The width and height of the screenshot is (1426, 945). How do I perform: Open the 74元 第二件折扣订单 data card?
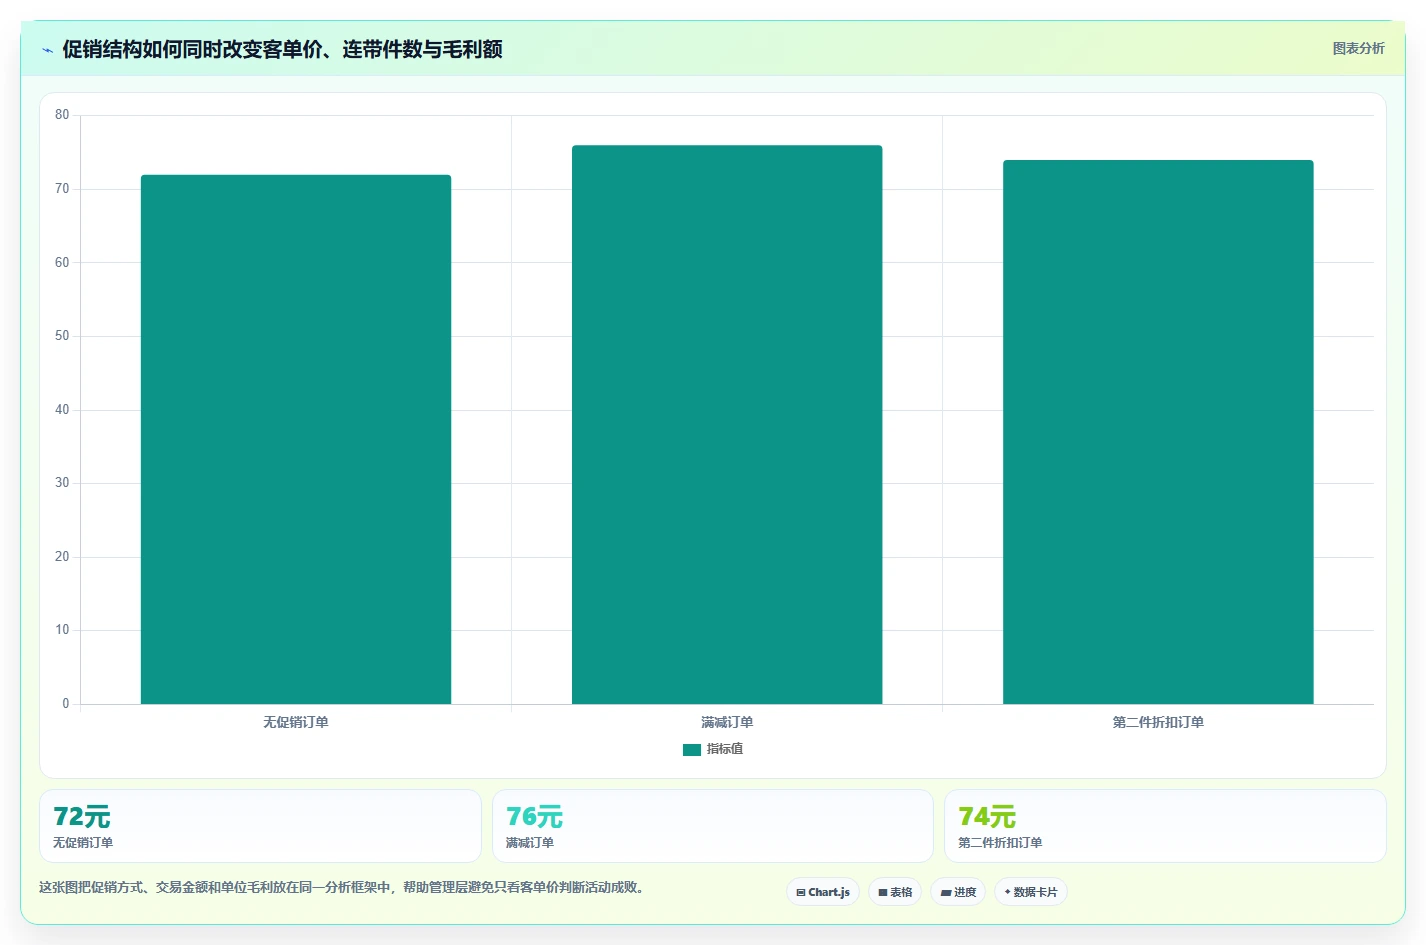(1165, 826)
